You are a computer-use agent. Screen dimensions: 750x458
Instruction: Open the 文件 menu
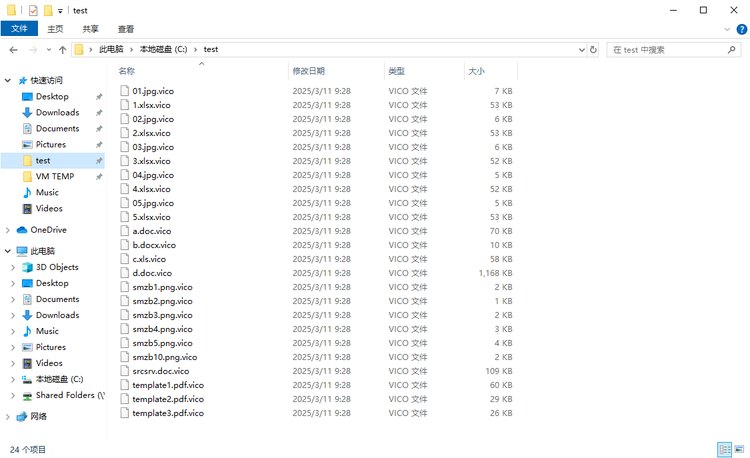[19, 29]
